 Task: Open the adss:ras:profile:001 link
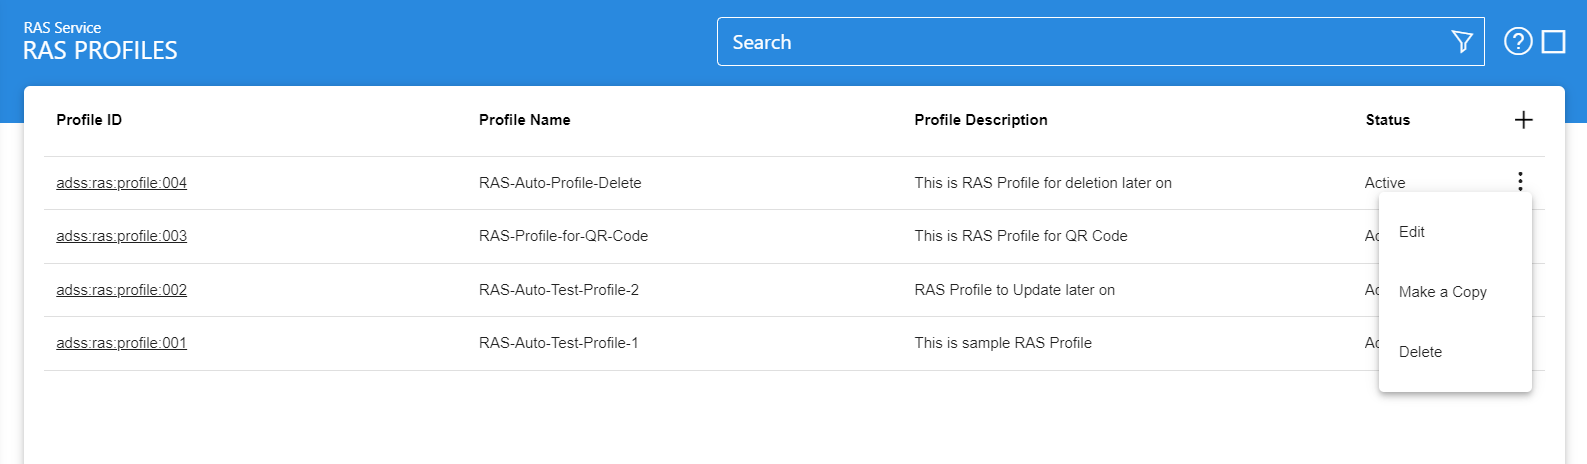[x=121, y=343]
